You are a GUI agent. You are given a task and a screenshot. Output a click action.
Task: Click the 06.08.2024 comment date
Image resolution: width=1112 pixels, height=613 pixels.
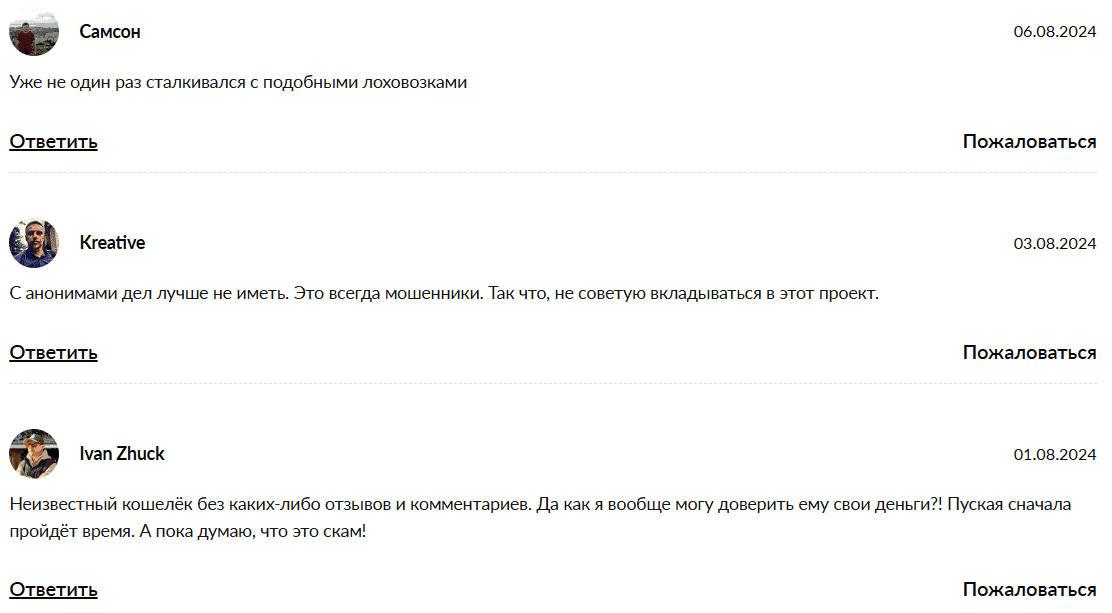click(1055, 32)
